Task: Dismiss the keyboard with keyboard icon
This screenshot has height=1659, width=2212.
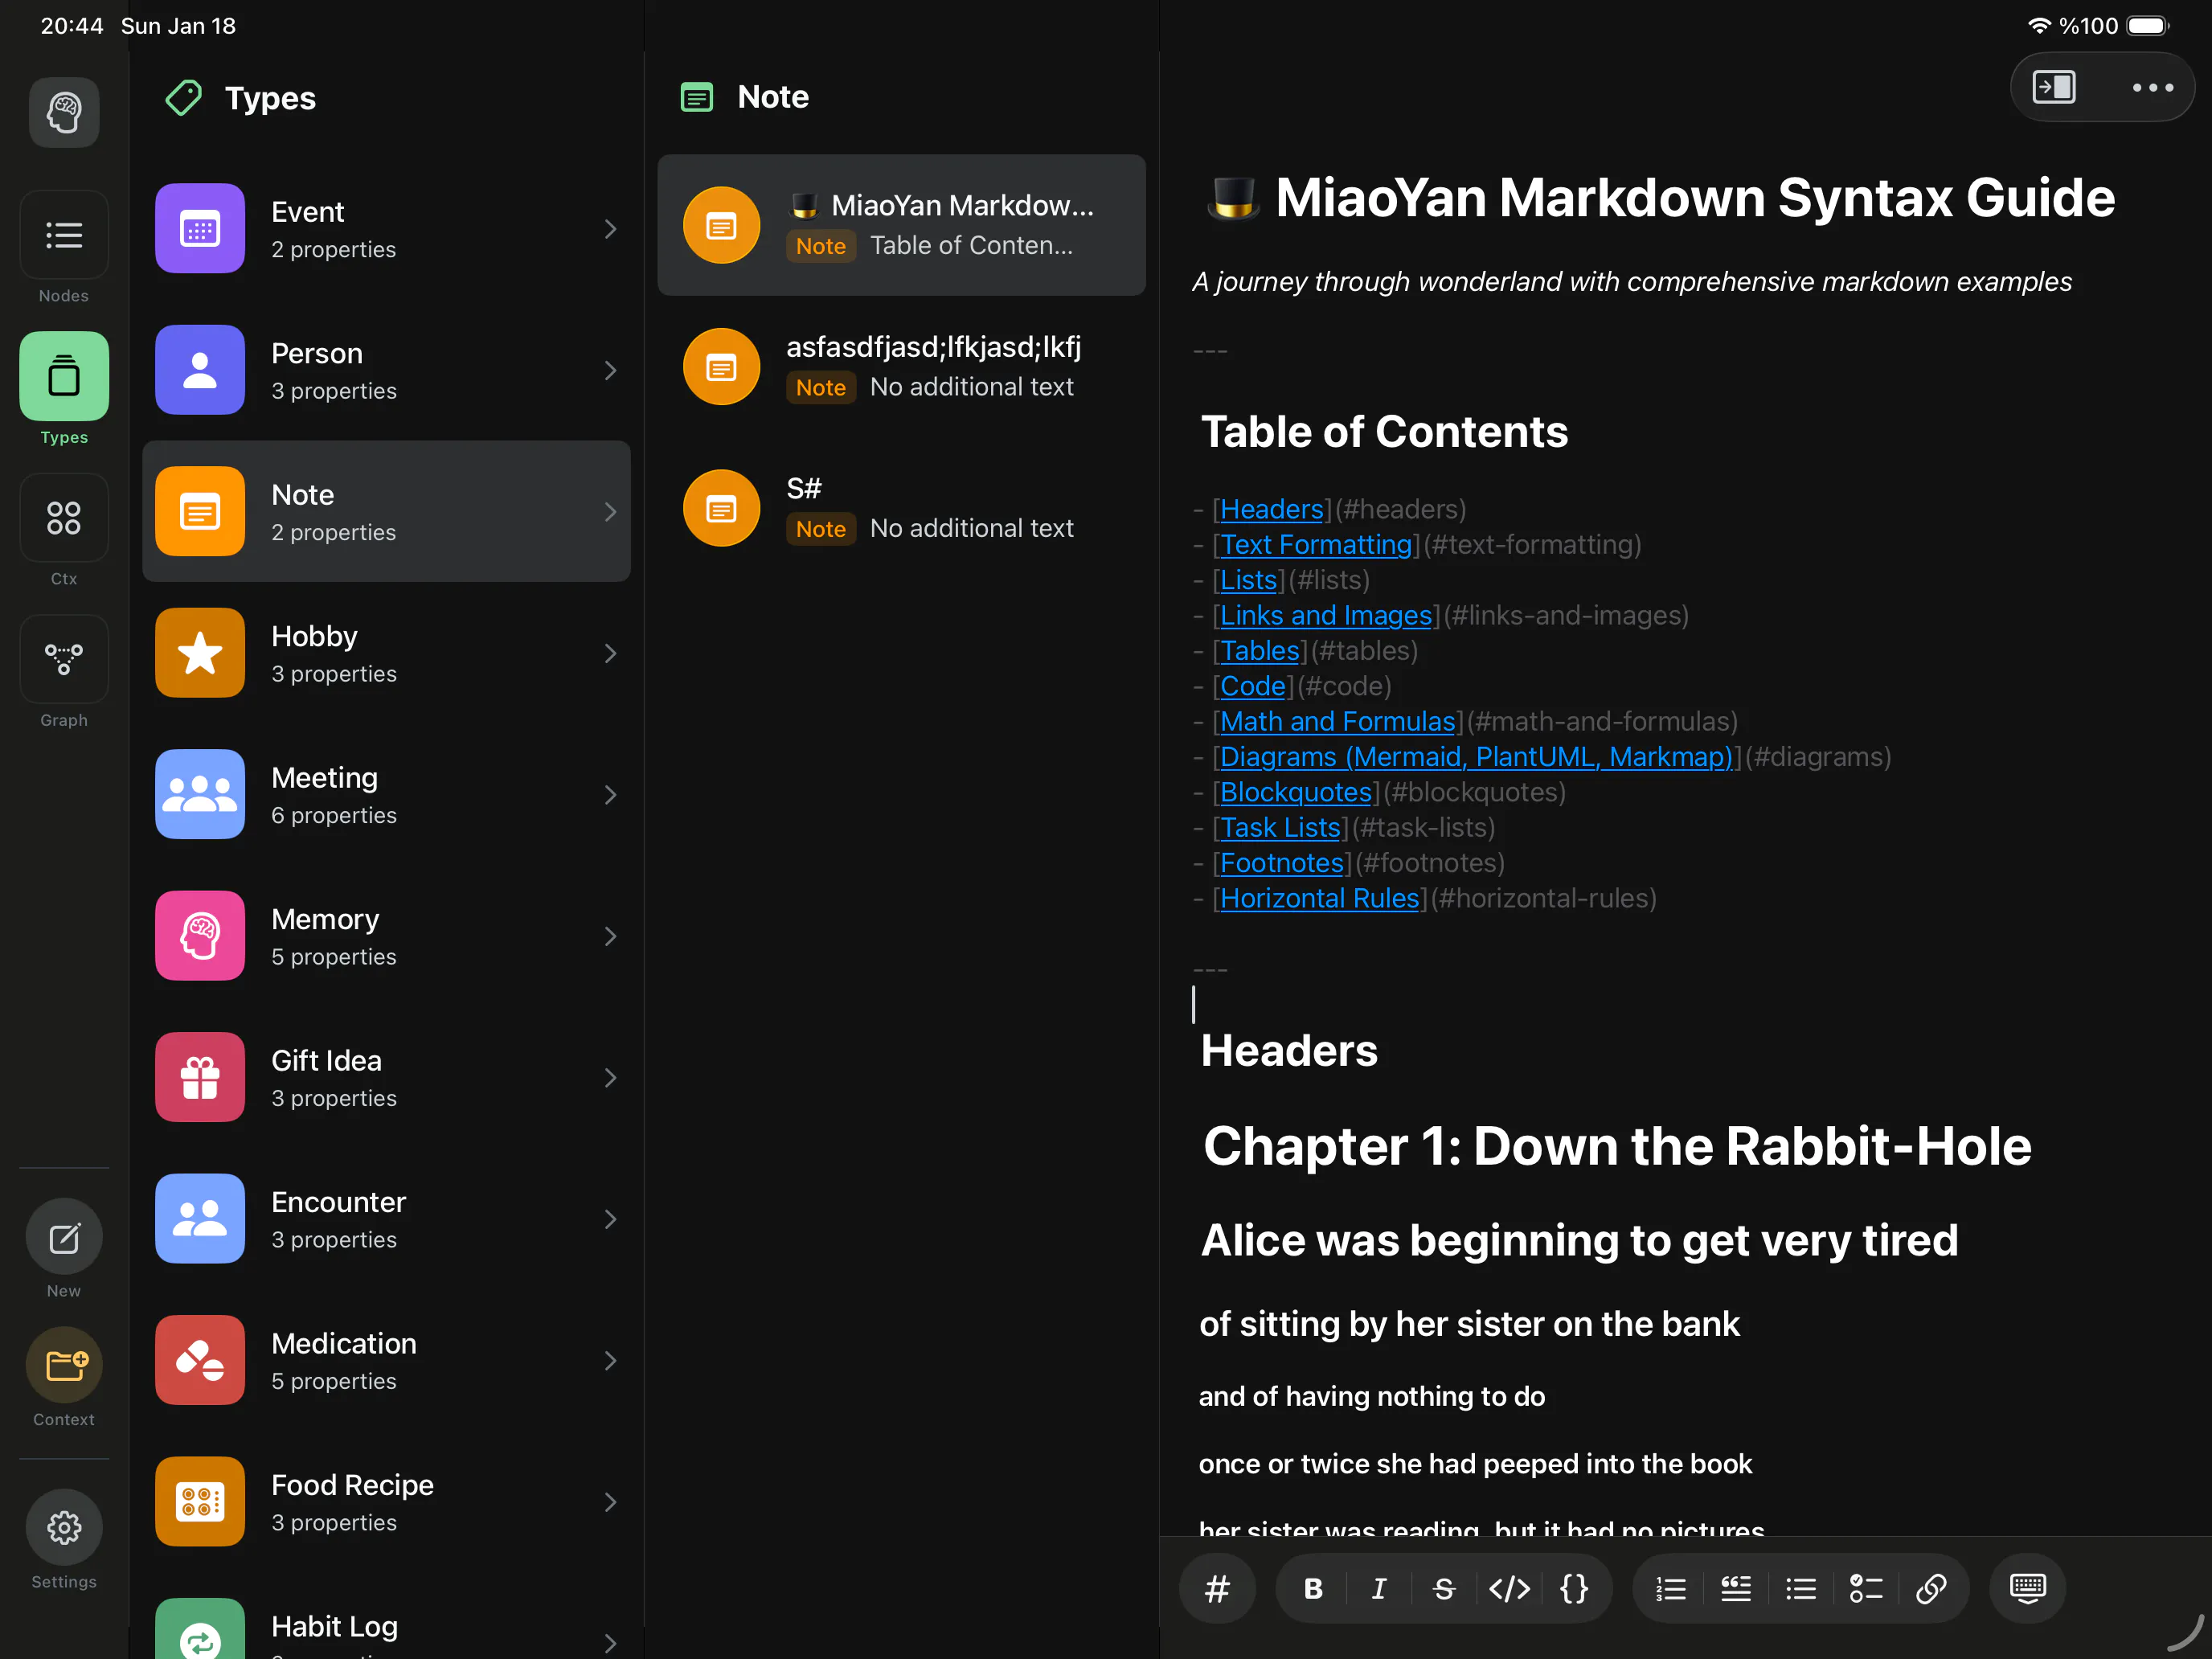Action: (2028, 1588)
